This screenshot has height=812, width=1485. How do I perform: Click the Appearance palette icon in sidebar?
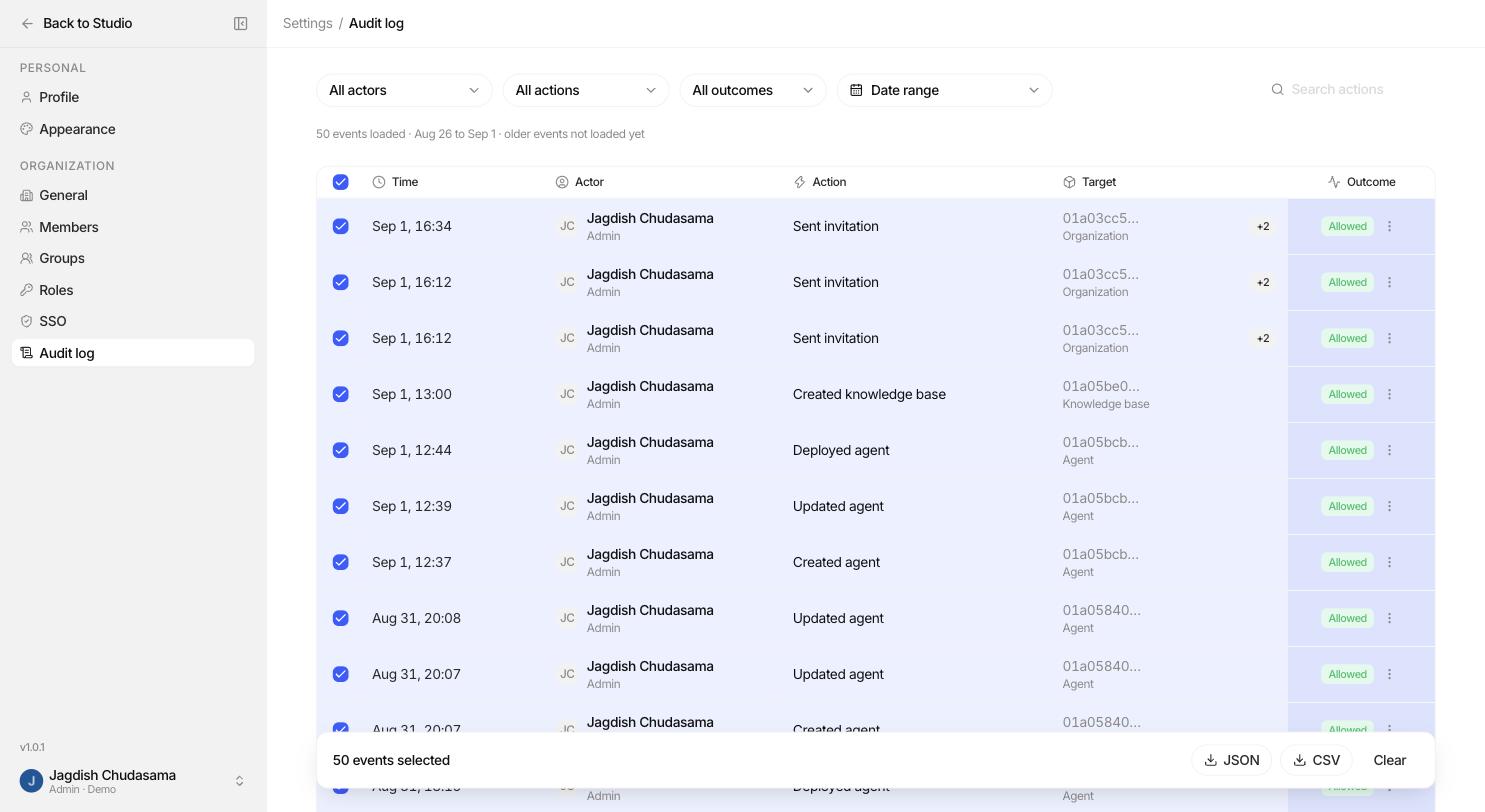(26, 129)
